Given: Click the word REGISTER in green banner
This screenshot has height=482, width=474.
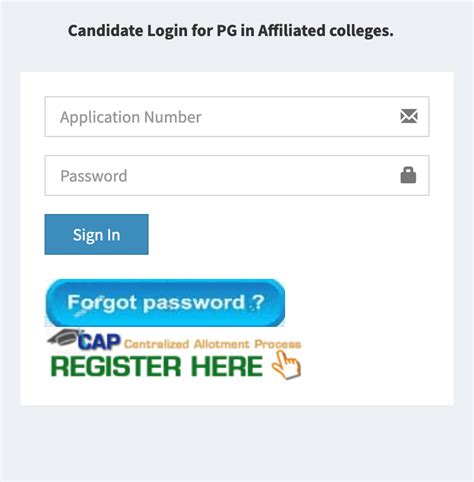Looking at the screenshot, I should point(116,366).
